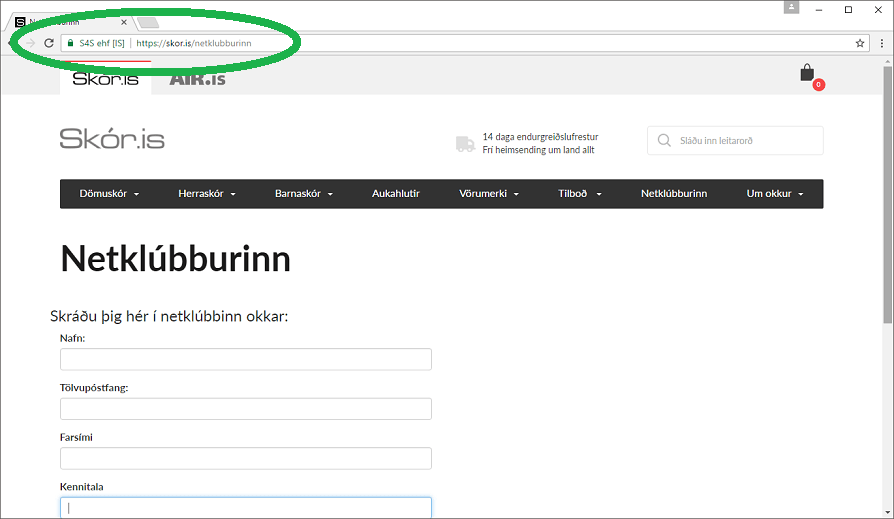The image size is (894, 519).
Task: Click the Kennitala input field
Action: pos(246,508)
